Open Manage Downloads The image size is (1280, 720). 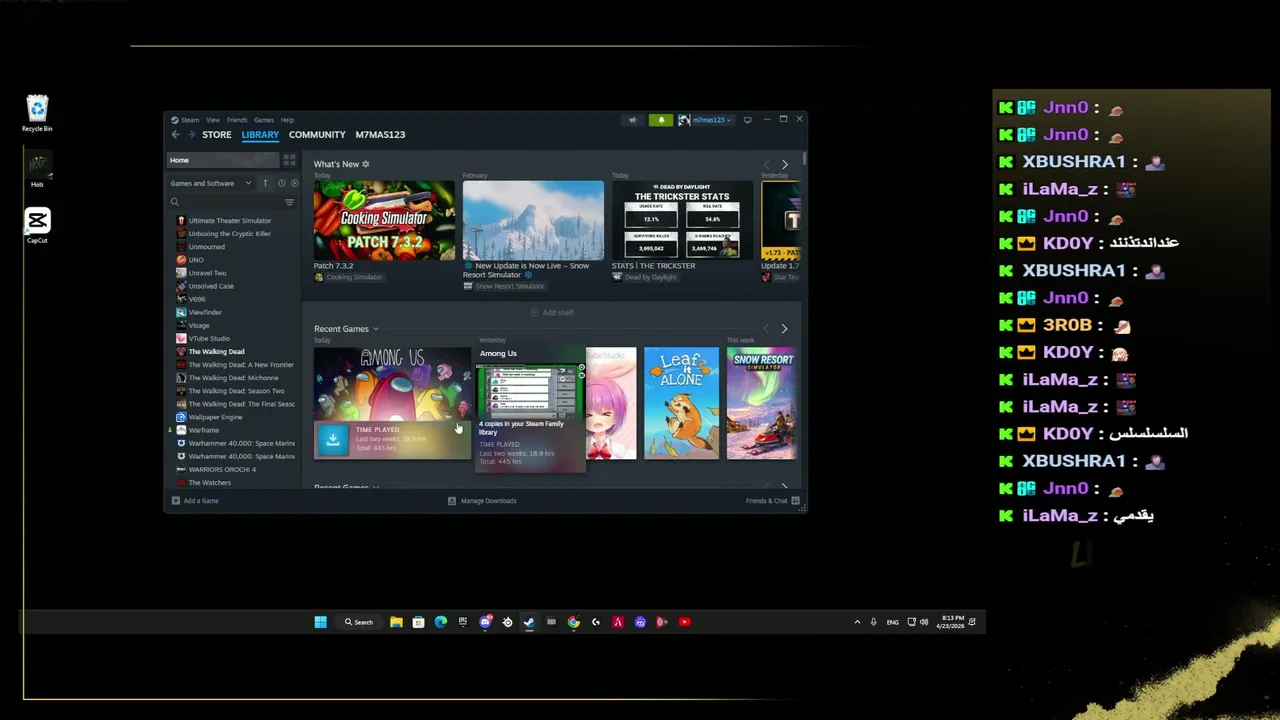click(482, 501)
